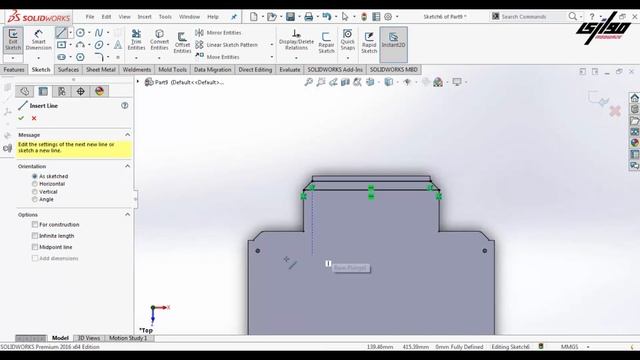Viewport: 640px width, 360px height.
Task: Select the Corner Rectangle tool
Action: point(61,44)
